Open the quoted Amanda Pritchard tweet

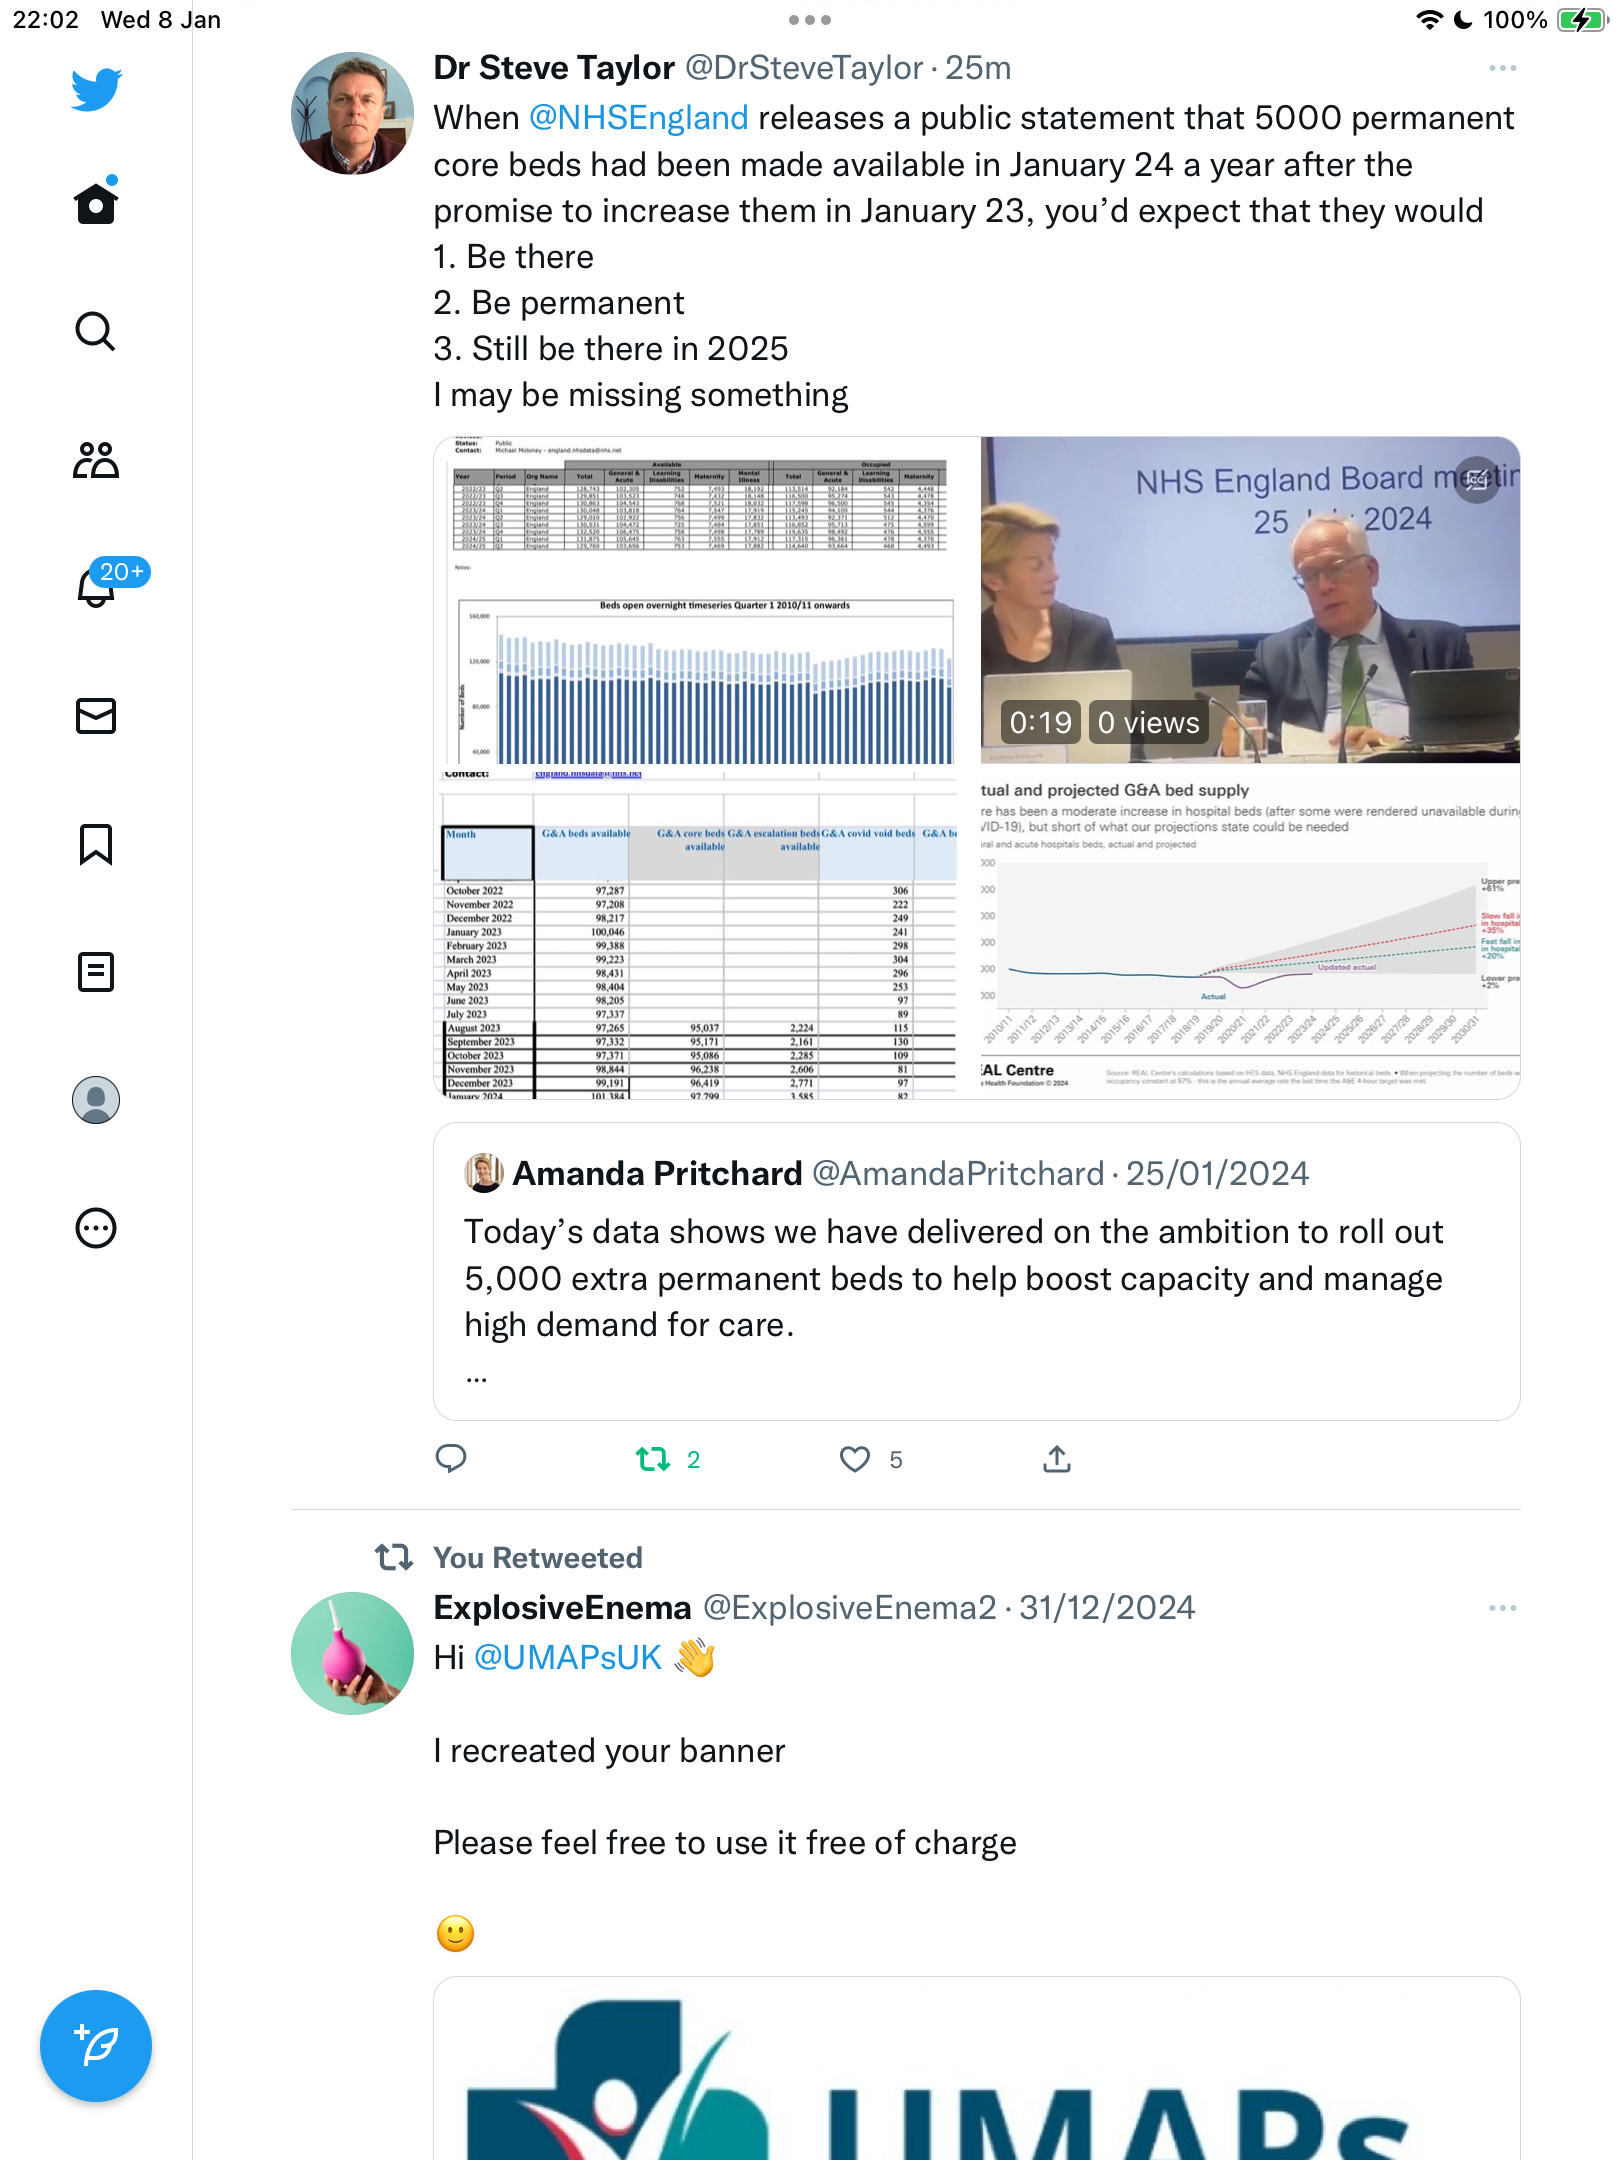[x=977, y=1271]
